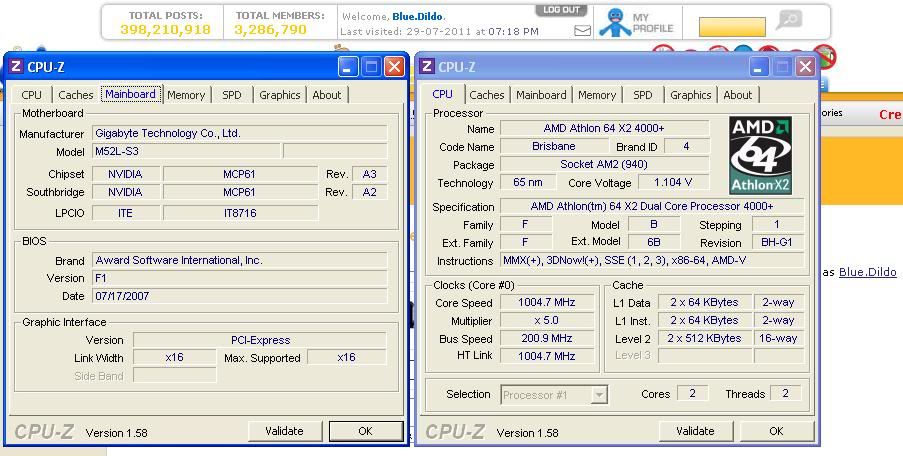
Task: Click the Package Socket AM2 (940) field
Action: (x=604, y=164)
